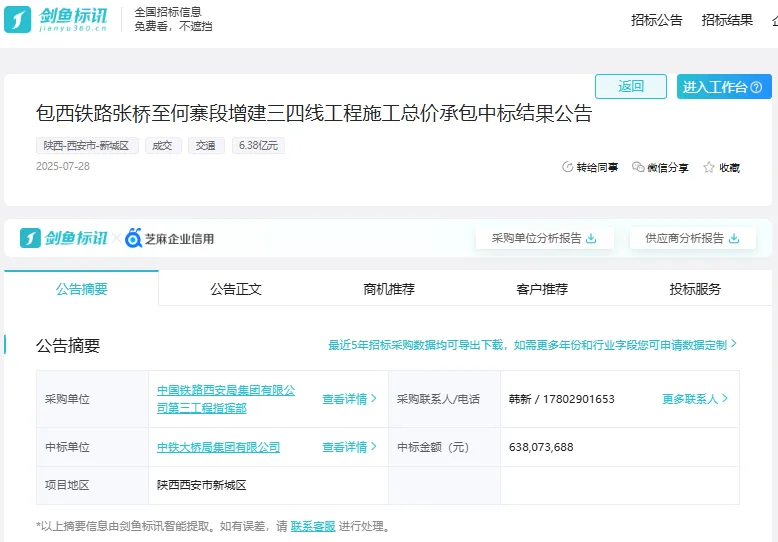This screenshot has width=778, height=542.
Task: Click download icon on 供应商分析报告
Action: [x=734, y=238]
